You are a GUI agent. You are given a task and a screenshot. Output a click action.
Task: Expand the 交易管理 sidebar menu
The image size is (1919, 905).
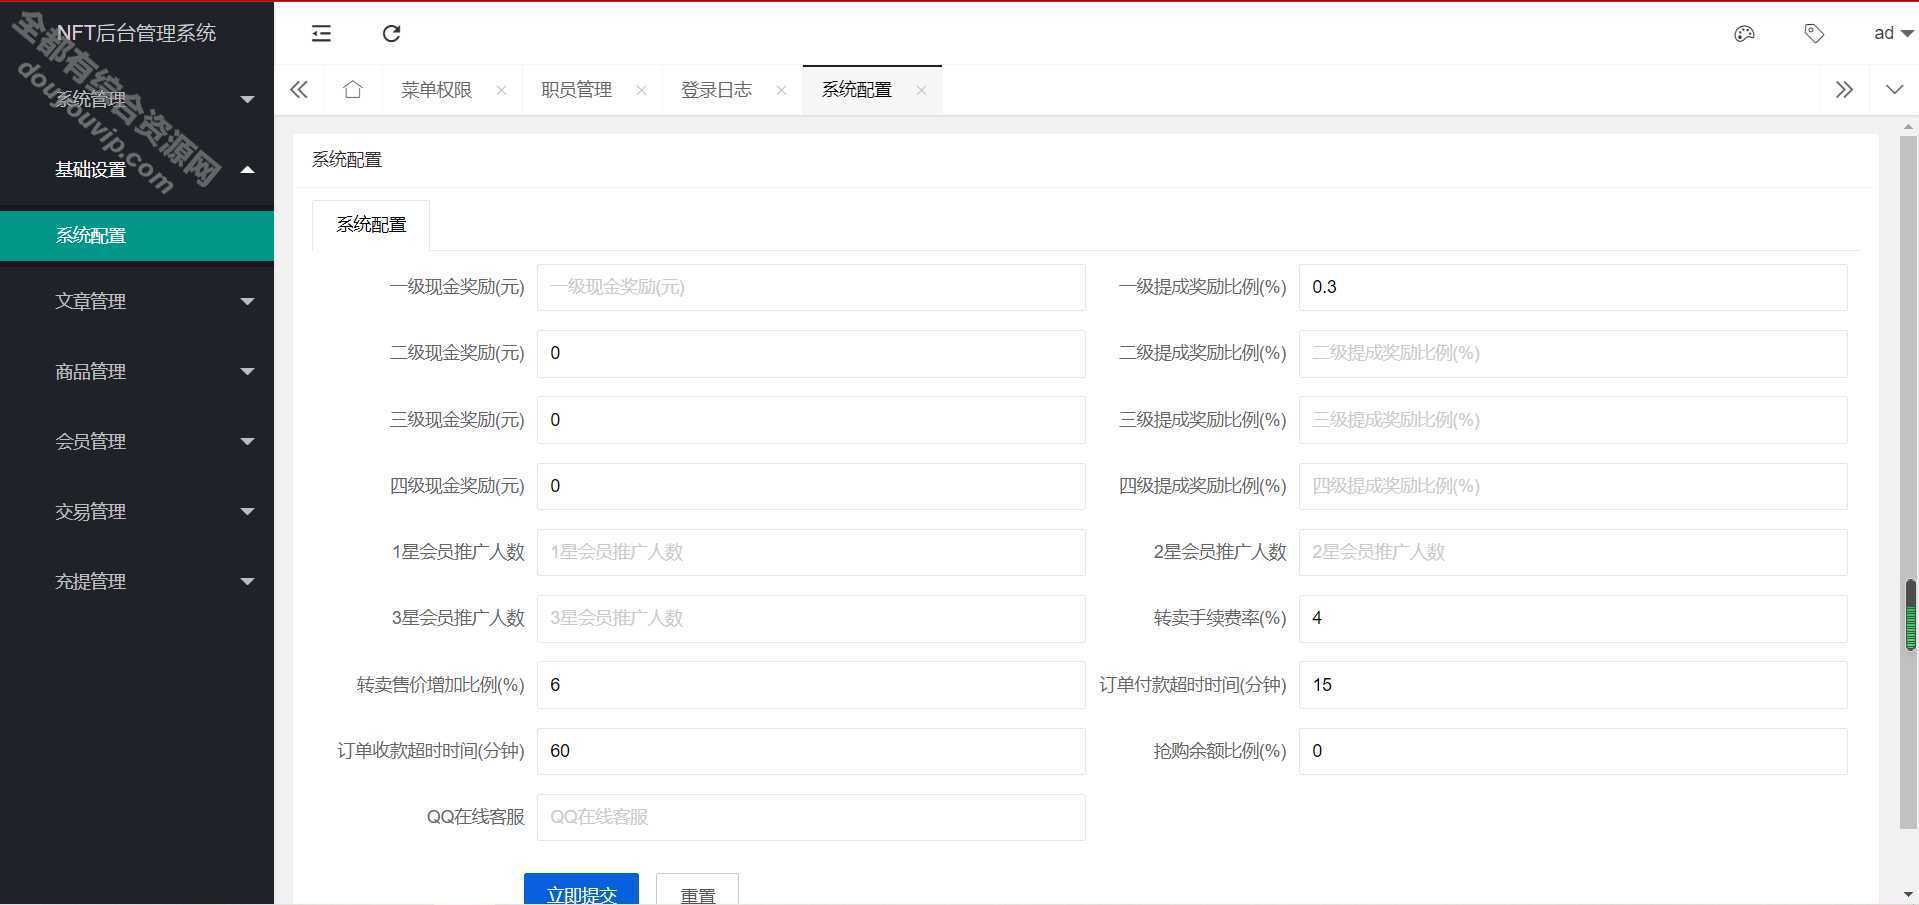(x=137, y=511)
